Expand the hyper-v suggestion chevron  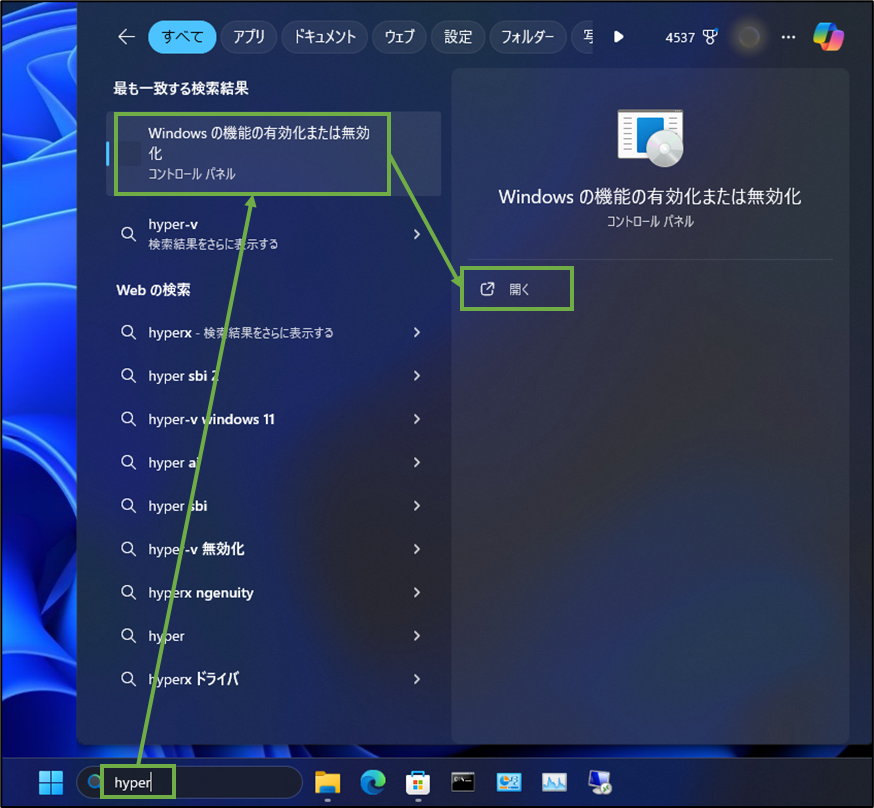point(417,234)
